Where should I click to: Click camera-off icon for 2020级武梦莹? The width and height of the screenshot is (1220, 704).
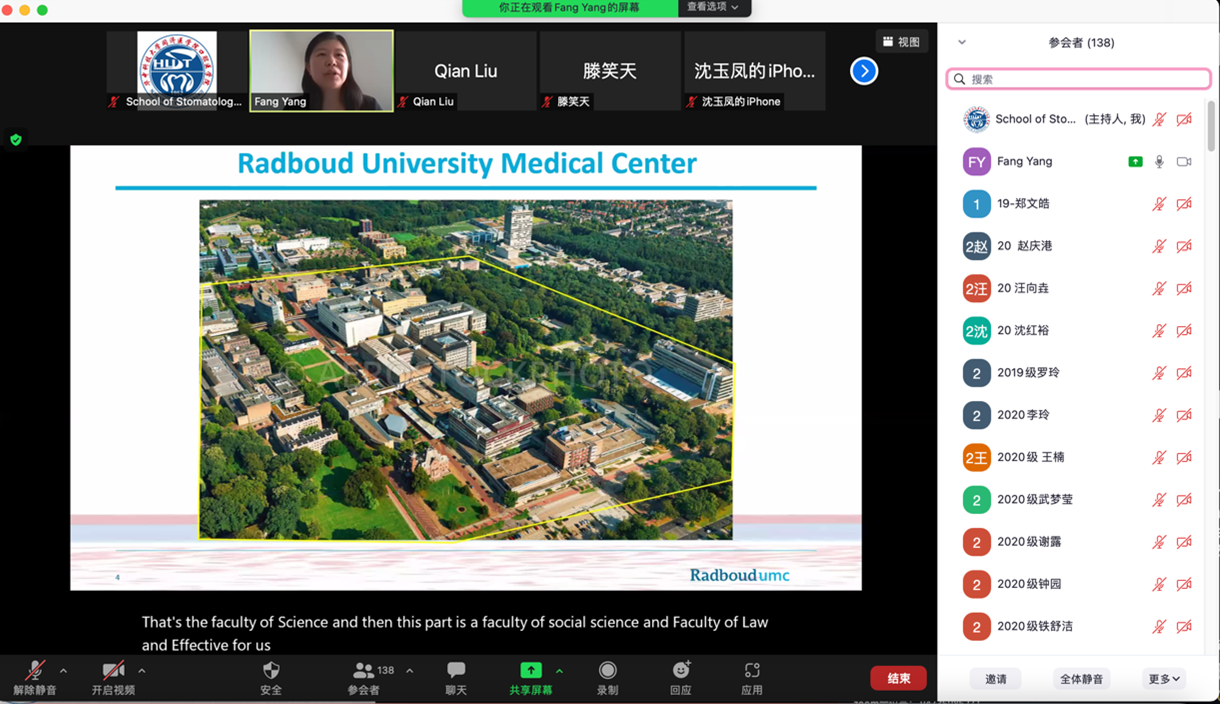[x=1184, y=500]
